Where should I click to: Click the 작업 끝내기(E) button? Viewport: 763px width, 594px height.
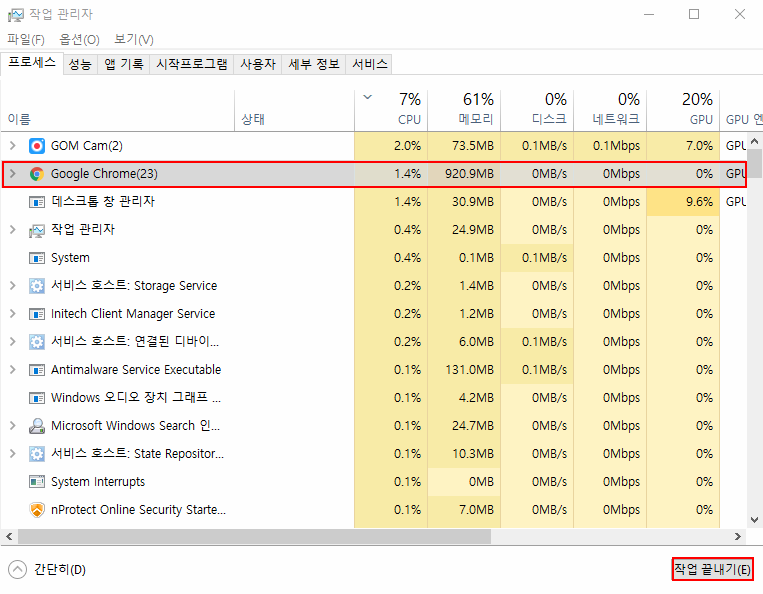712,569
